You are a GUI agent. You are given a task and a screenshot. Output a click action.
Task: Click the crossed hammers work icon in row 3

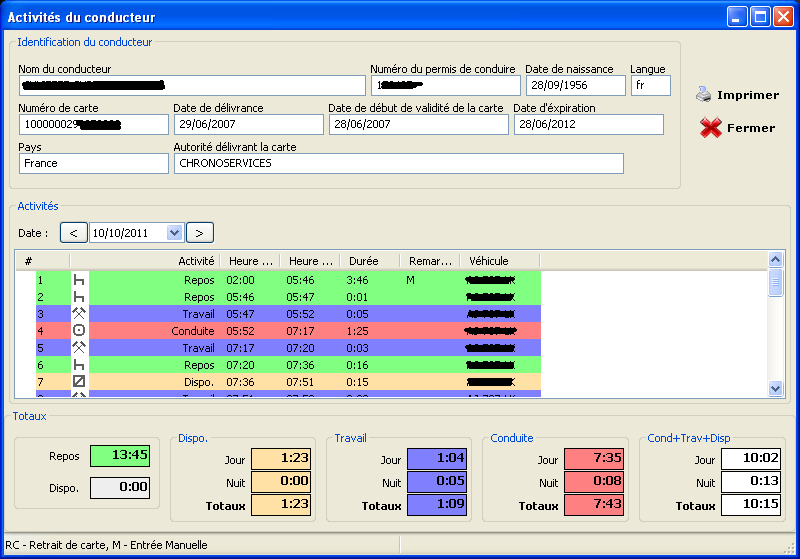coord(79,314)
